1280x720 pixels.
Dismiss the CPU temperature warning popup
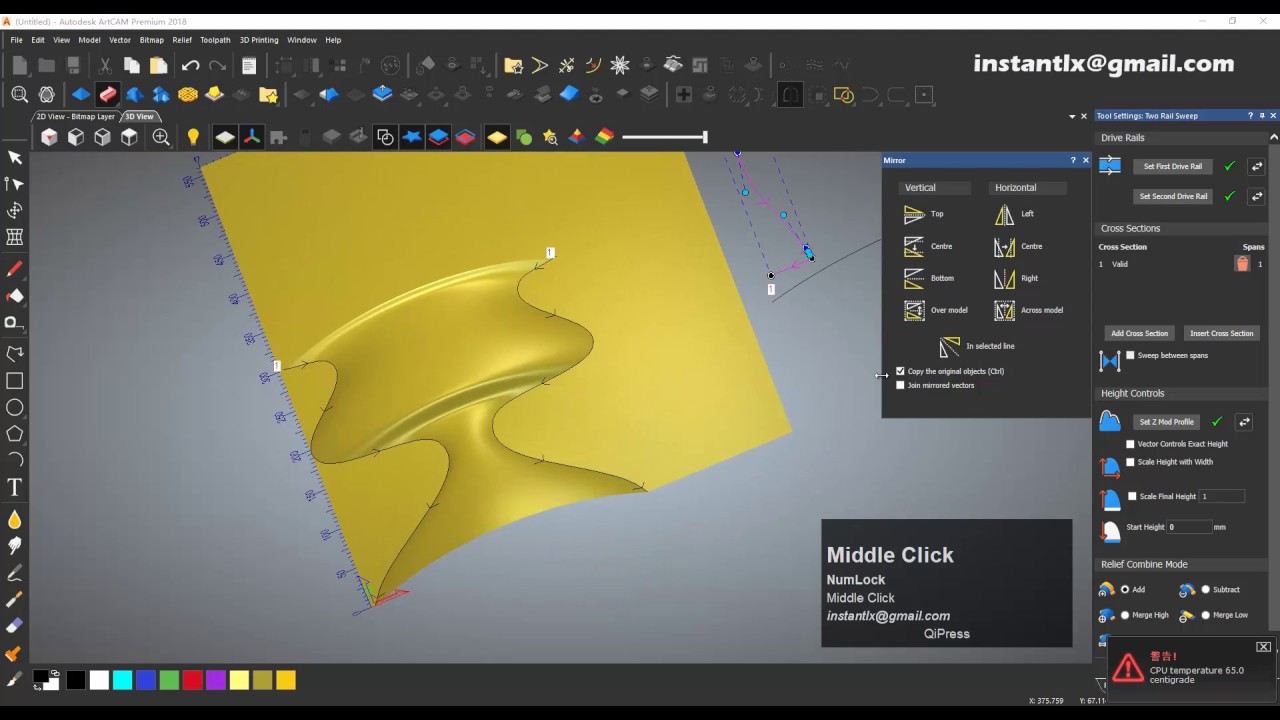click(1264, 647)
